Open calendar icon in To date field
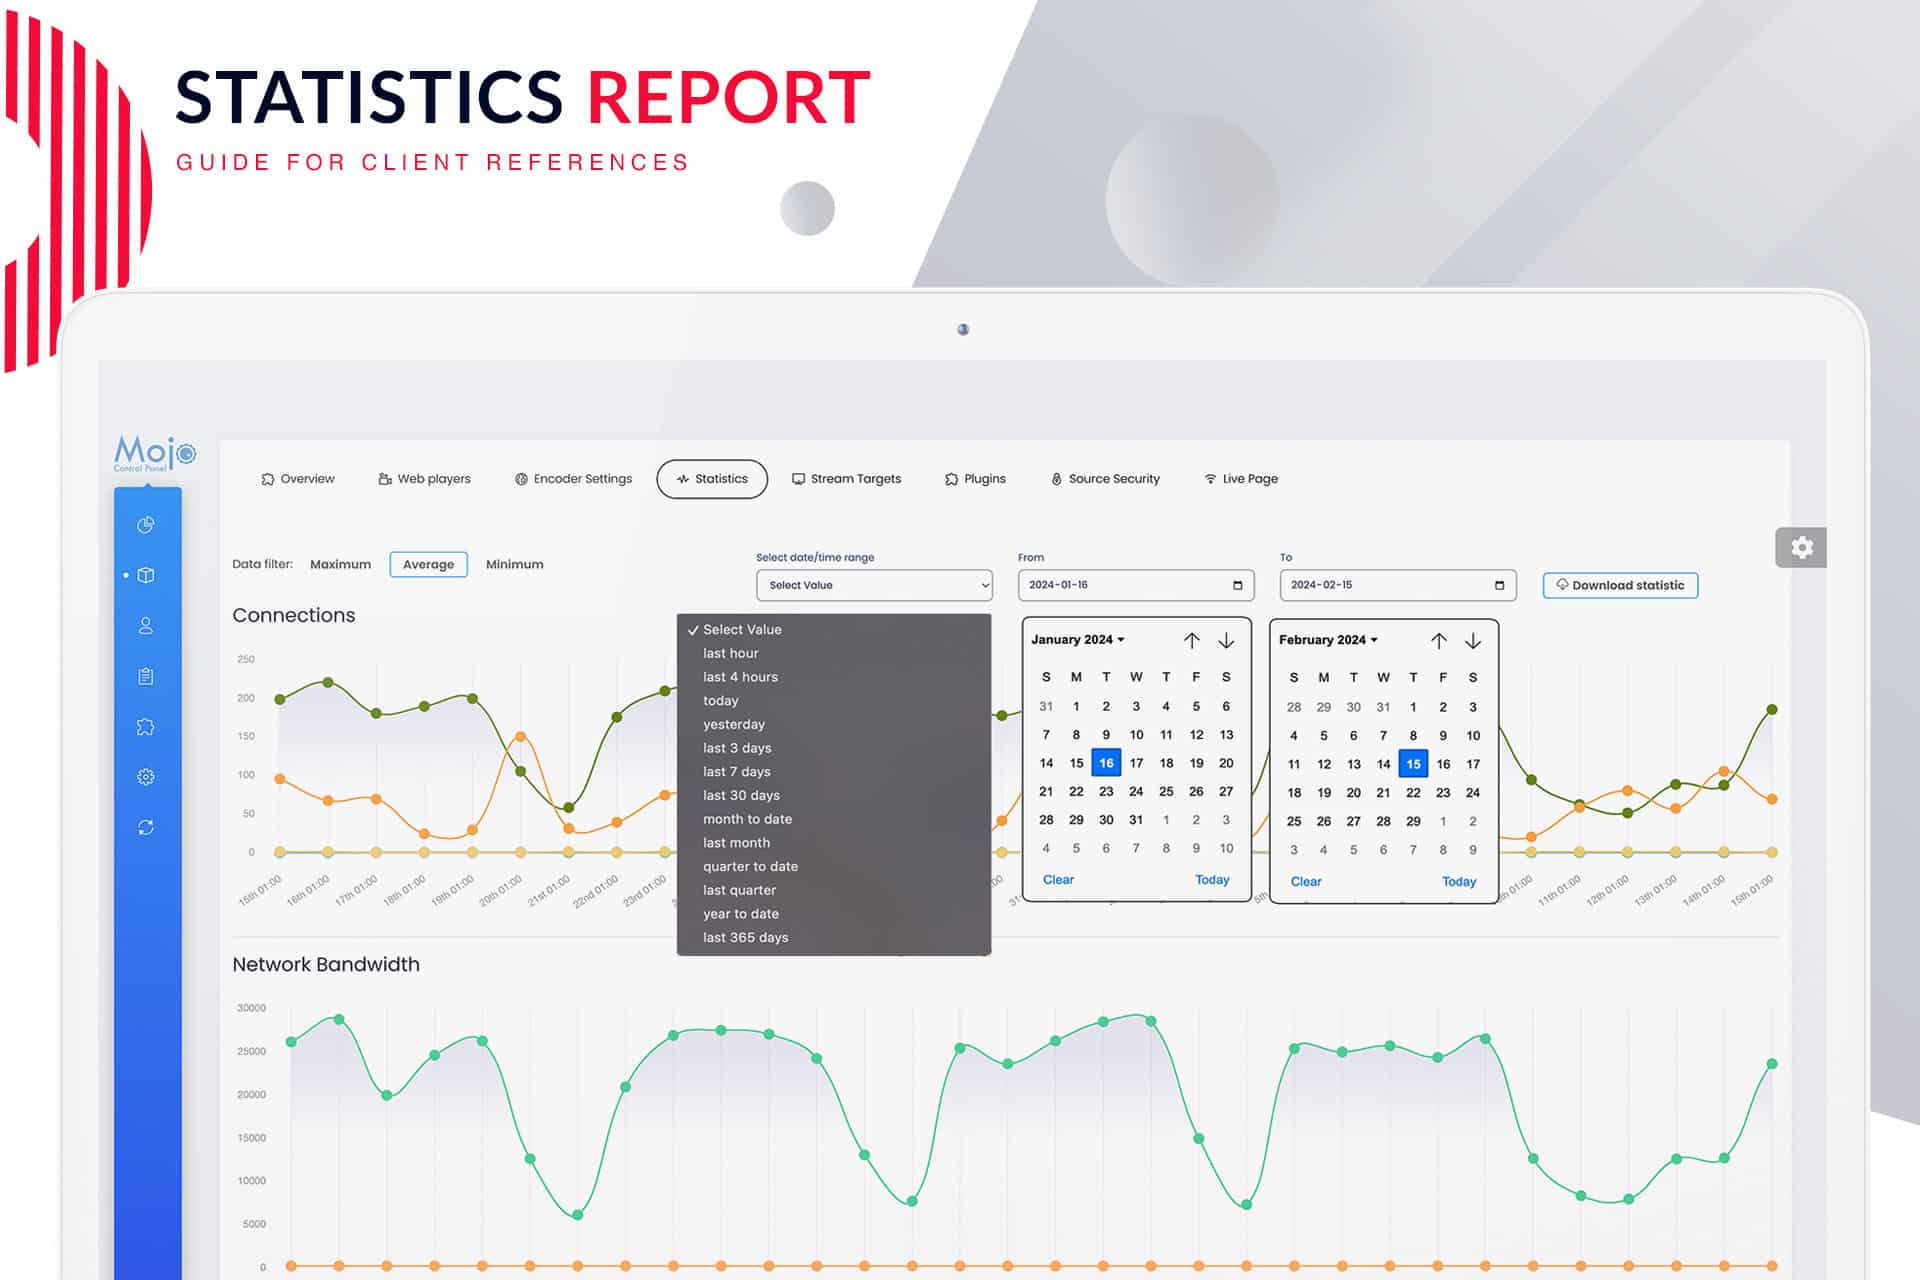This screenshot has width=1920, height=1280. click(x=1499, y=585)
